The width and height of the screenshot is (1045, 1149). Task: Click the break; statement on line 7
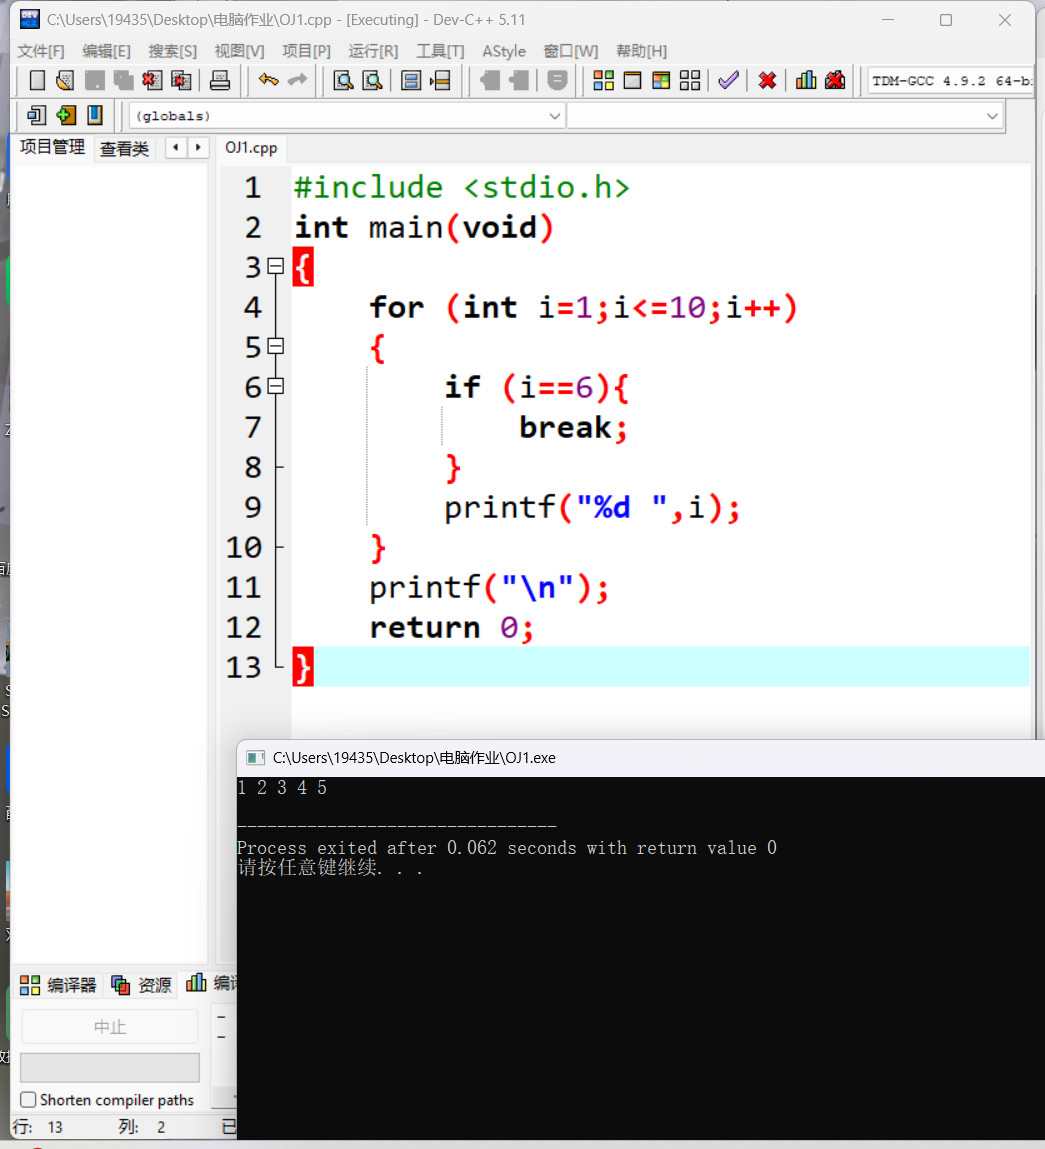click(573, 427)
